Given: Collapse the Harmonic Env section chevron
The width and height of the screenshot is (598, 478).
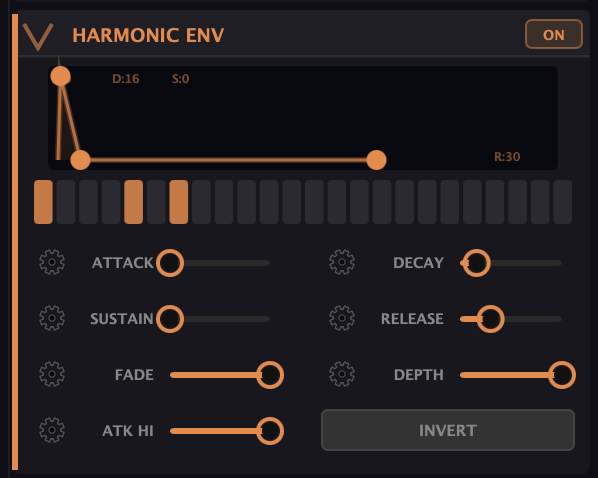Looking at the screenshot, I should (x=38, y=37).
